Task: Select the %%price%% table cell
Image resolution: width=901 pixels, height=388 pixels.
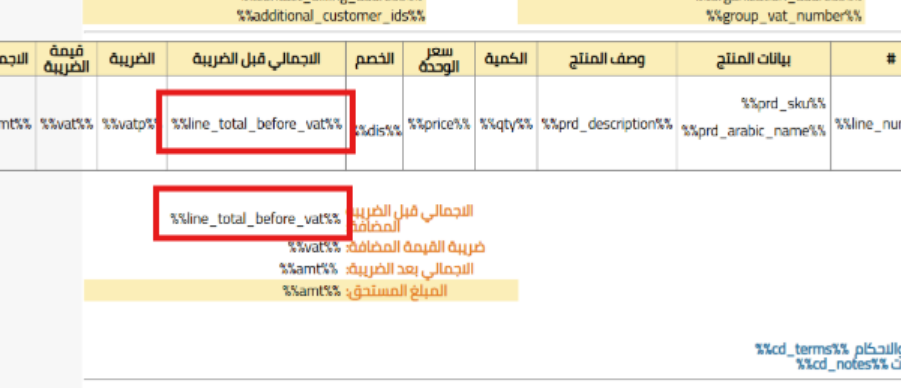Action: [x=439, y=124]
